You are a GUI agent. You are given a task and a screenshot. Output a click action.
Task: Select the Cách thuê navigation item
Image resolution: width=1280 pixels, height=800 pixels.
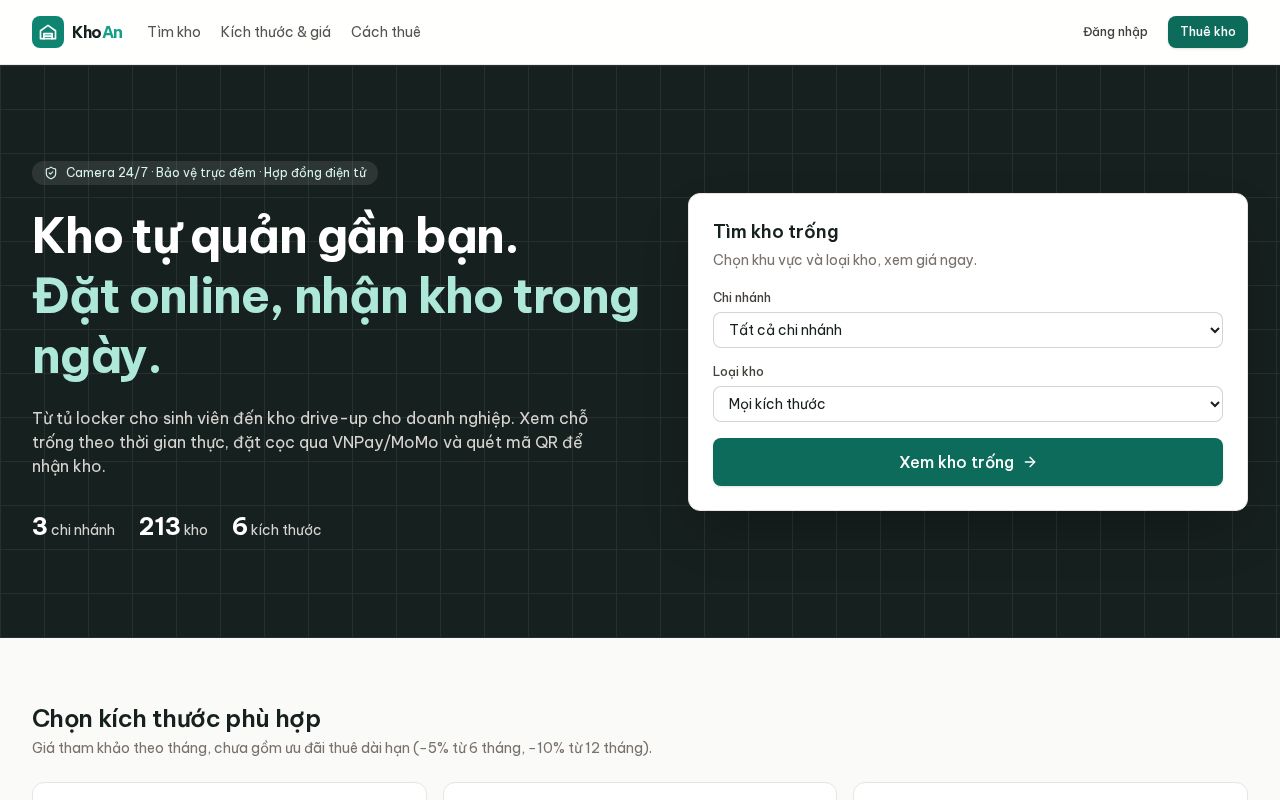click(x=386, y=32)
